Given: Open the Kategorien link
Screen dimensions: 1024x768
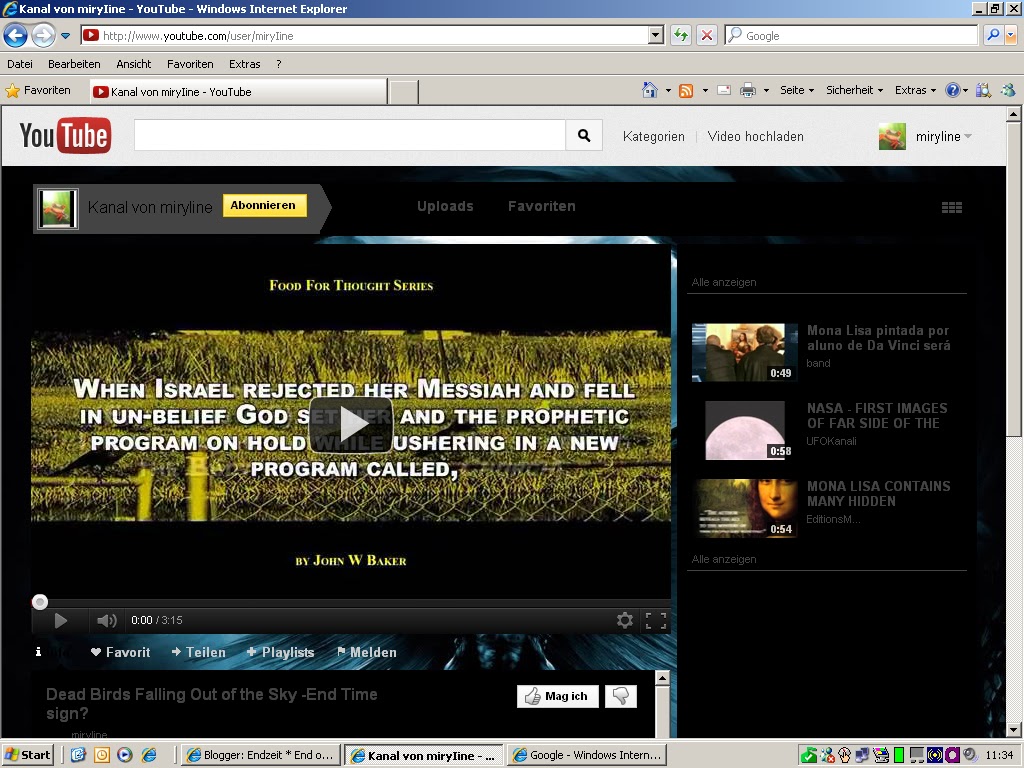Looking at the screenshot, I should click(x=654, y=136).
